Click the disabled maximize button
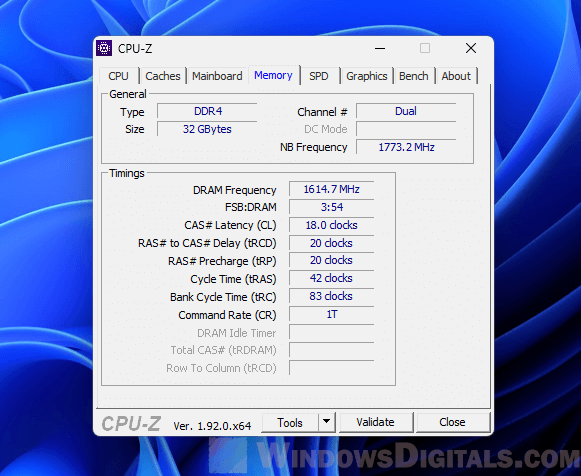The height and width of the screenshot is (476, 581). point(425,48)
